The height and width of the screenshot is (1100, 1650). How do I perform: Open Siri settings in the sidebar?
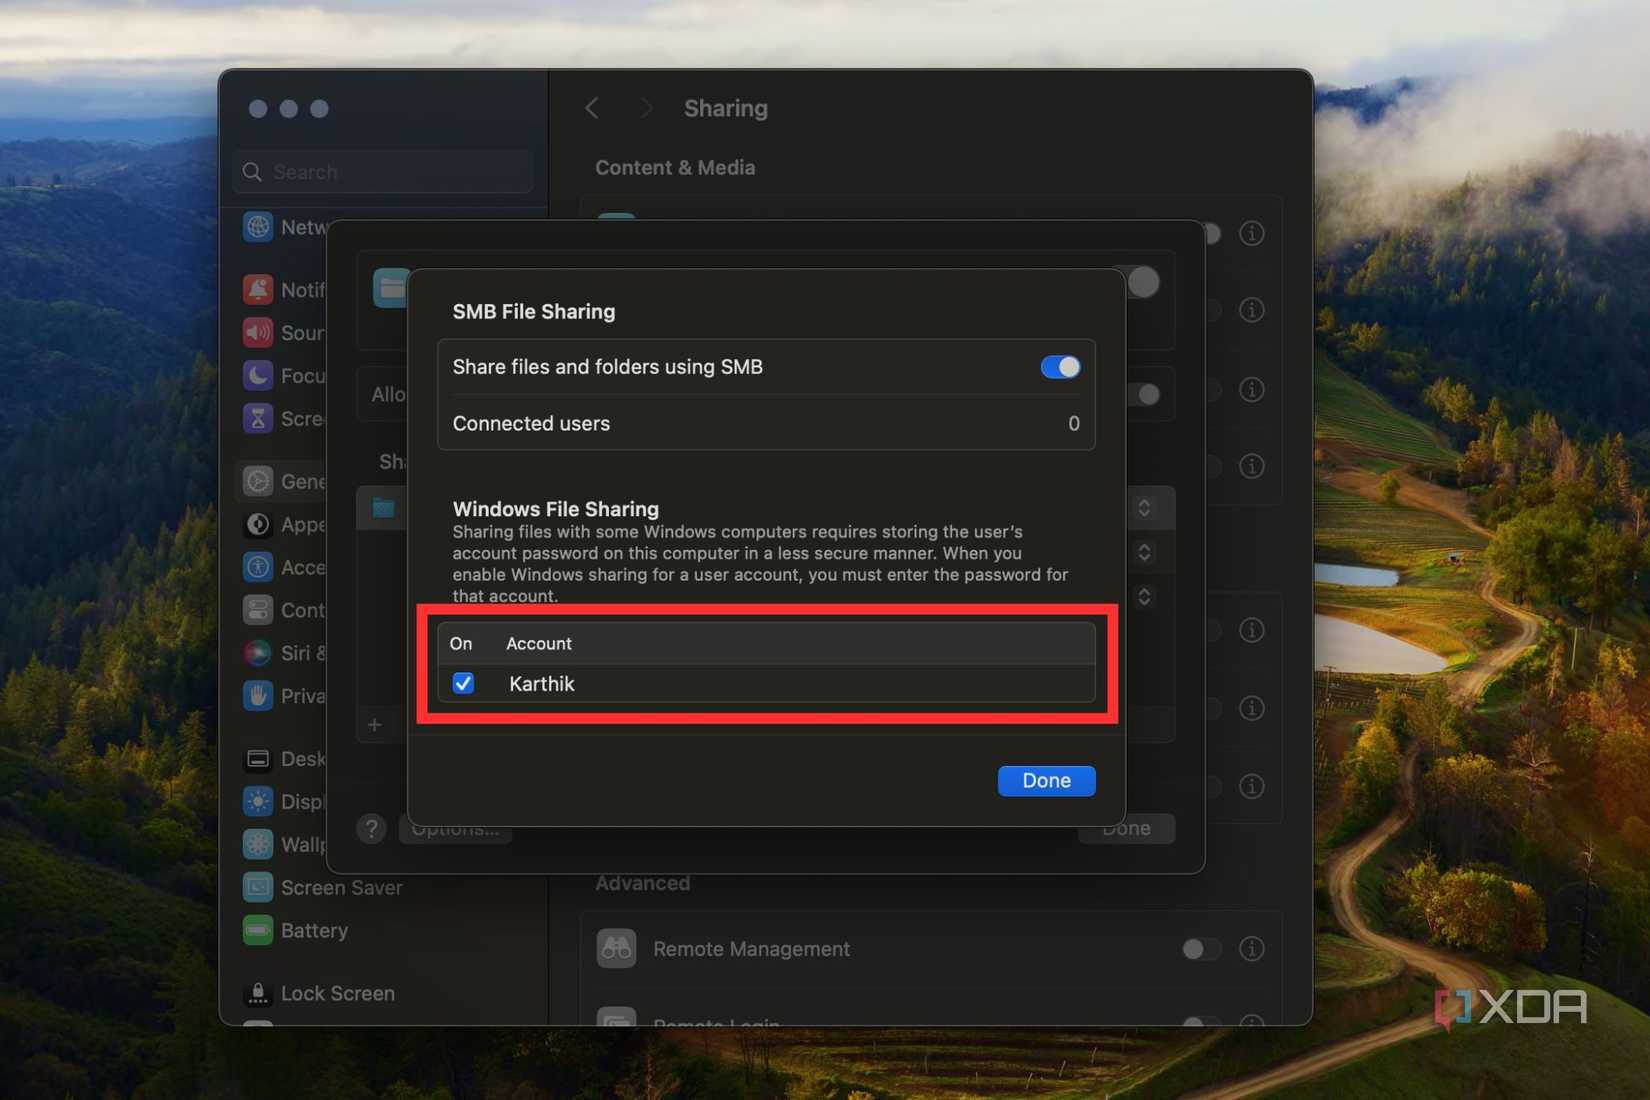click(x=285, y=653)
